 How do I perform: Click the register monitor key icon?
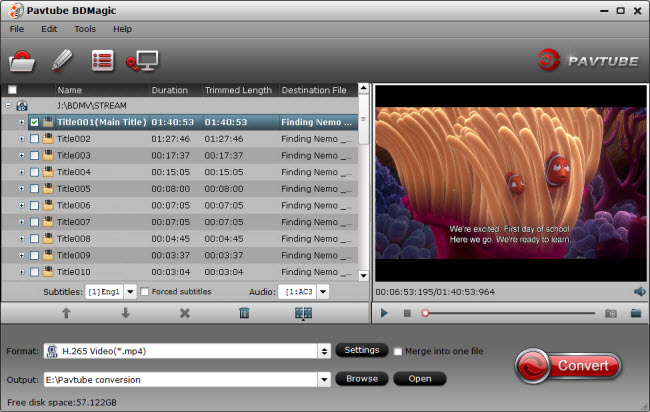pos(142,61)
